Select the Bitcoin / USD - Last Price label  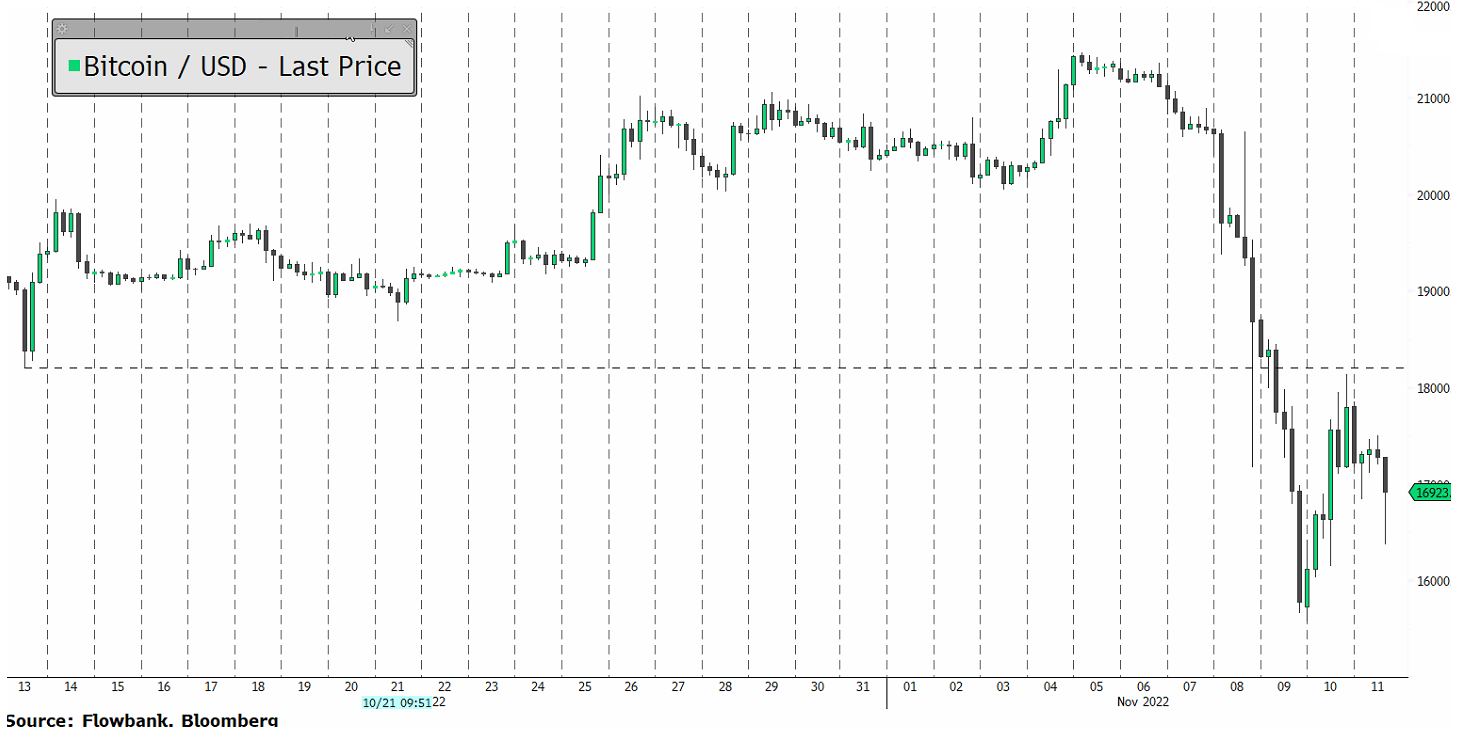(242, 67)
